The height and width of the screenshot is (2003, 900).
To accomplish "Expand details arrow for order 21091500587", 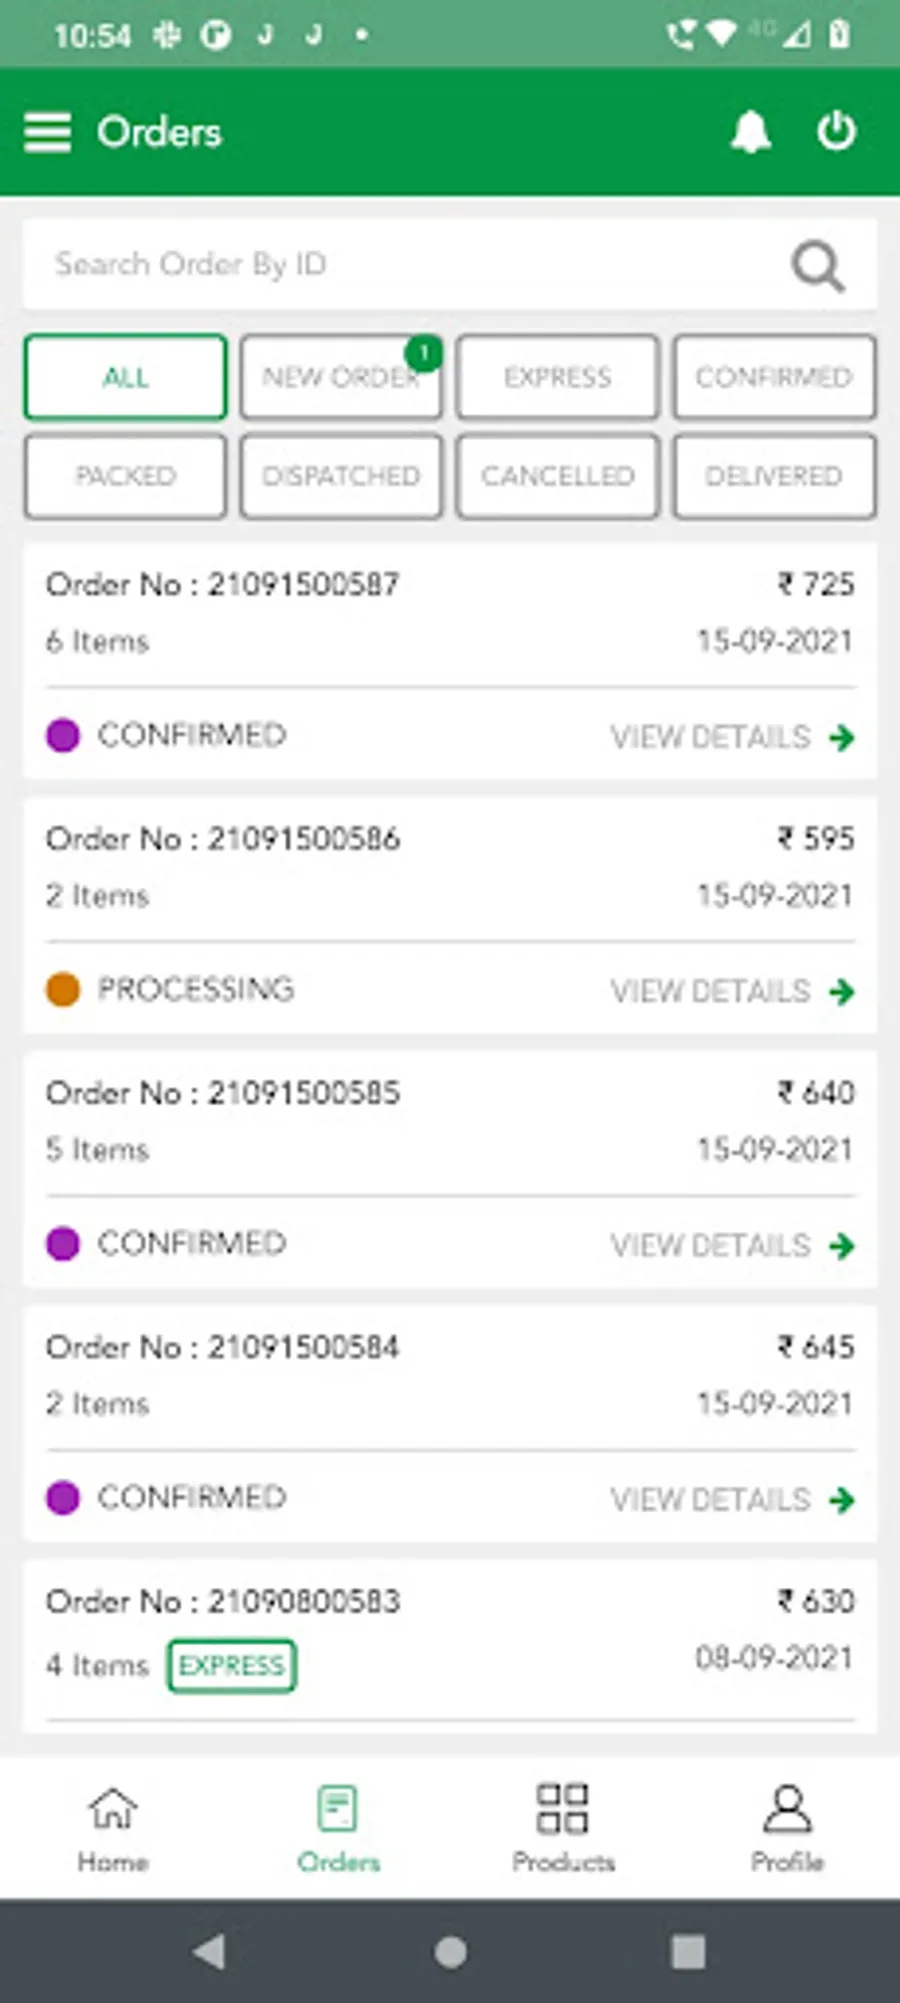I will click(x=842, y=738).
